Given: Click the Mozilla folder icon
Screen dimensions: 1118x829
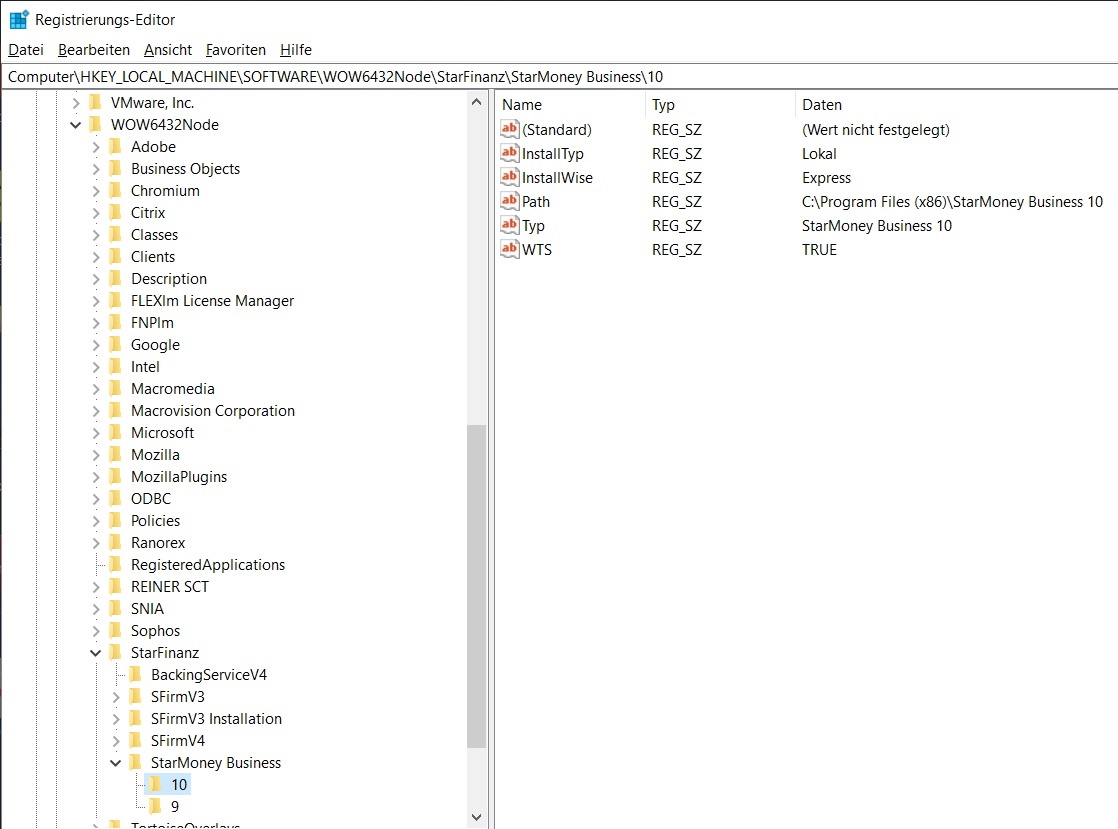Looking at the screenshot, I should (x=116, y=455).
